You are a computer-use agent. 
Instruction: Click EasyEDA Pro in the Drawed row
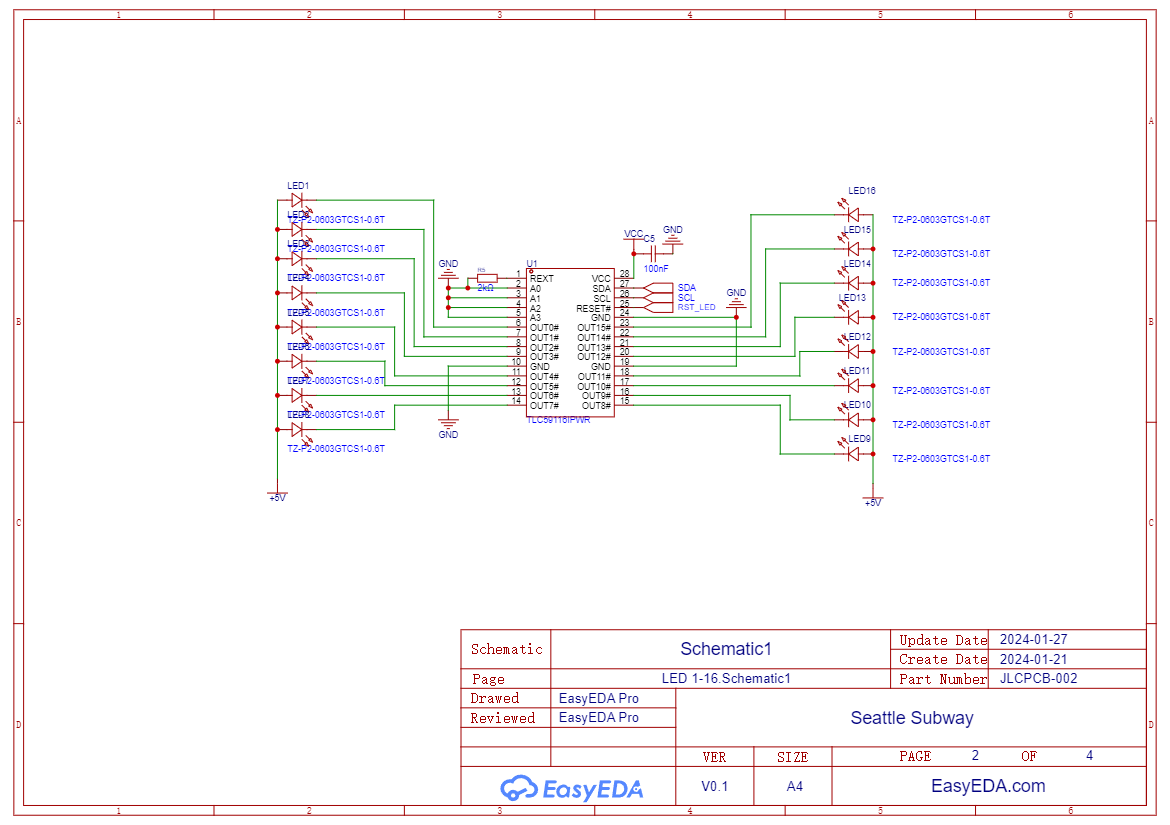click(598, 698)
